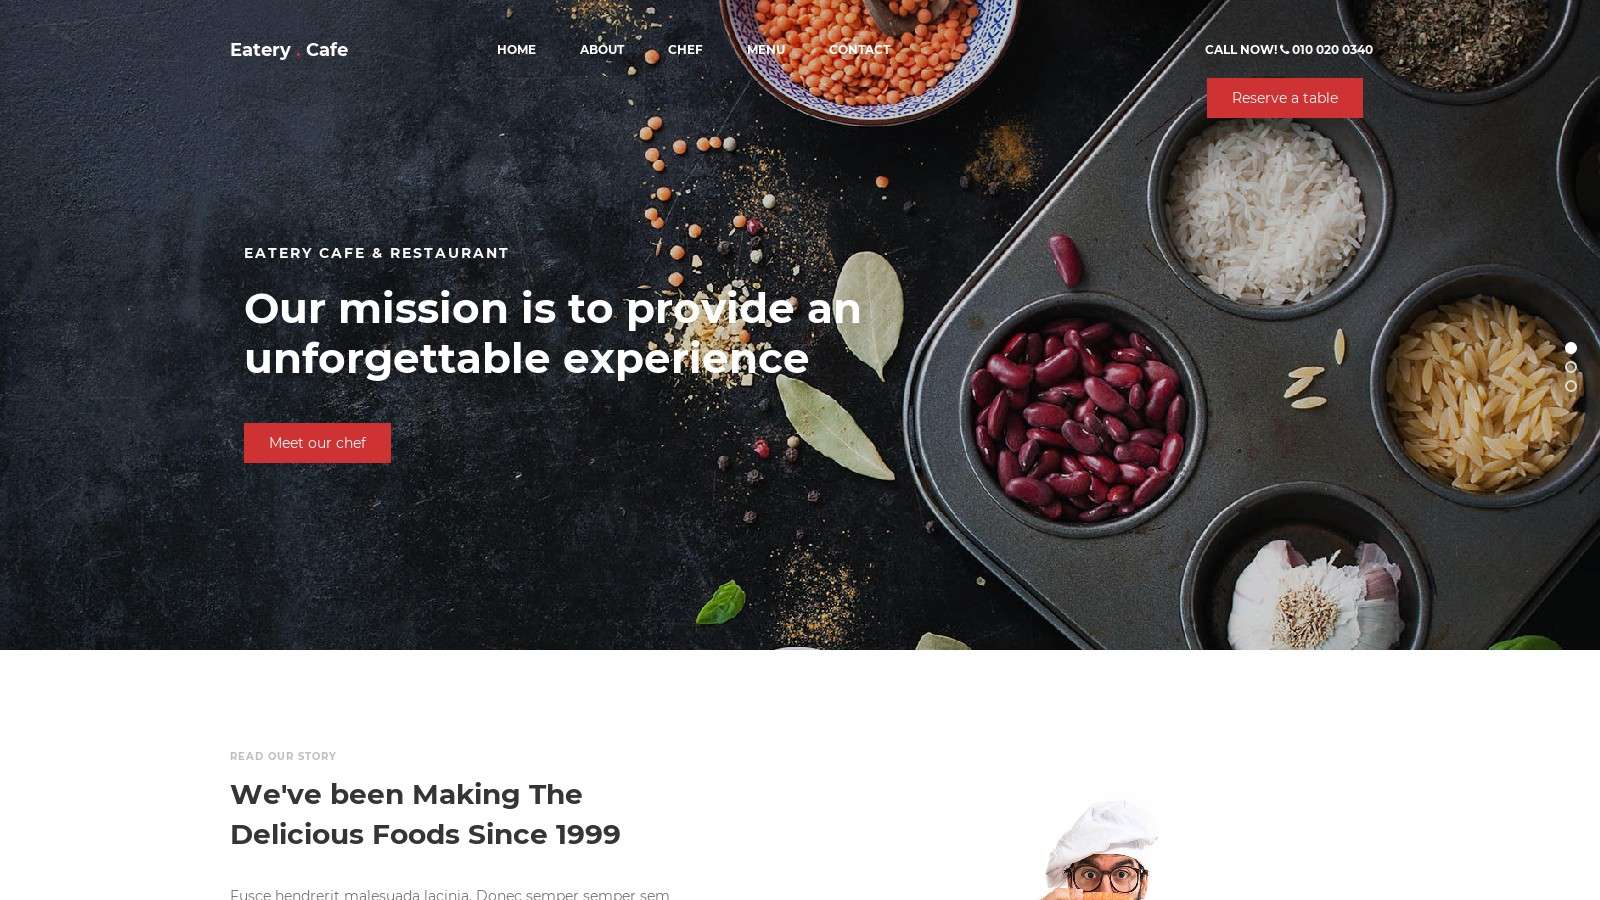Open the HOME navigation item

[x=516, y=49]
